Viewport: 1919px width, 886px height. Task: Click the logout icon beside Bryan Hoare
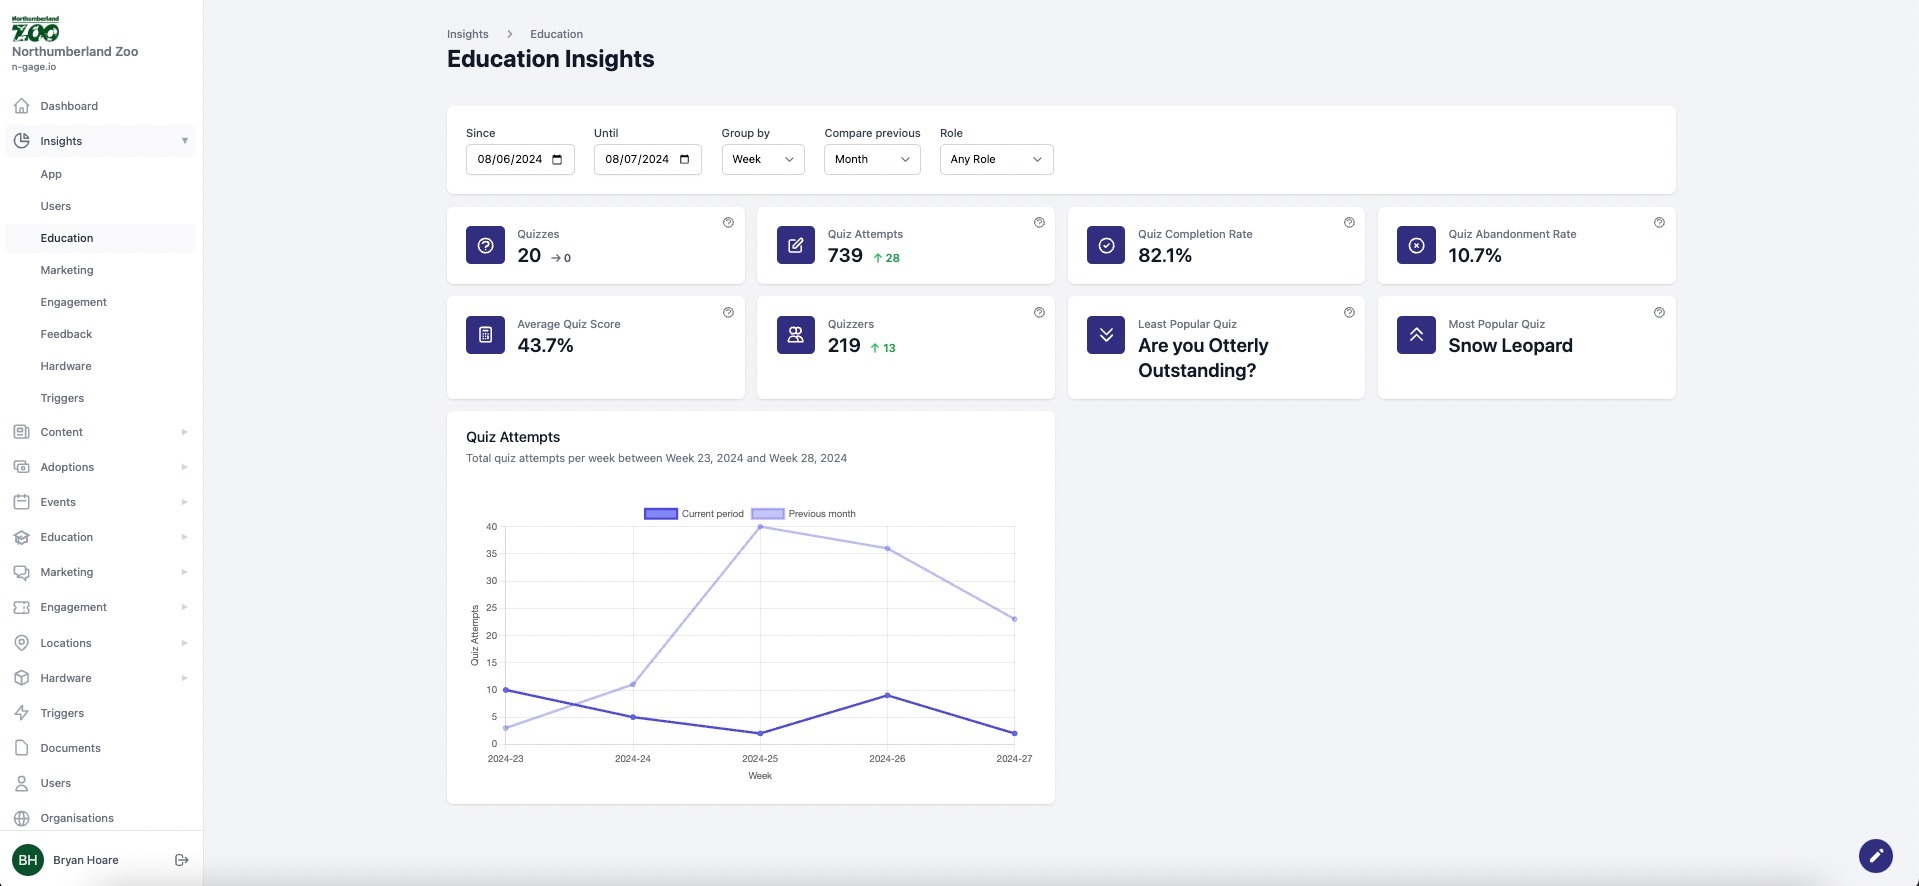[181, 860]
